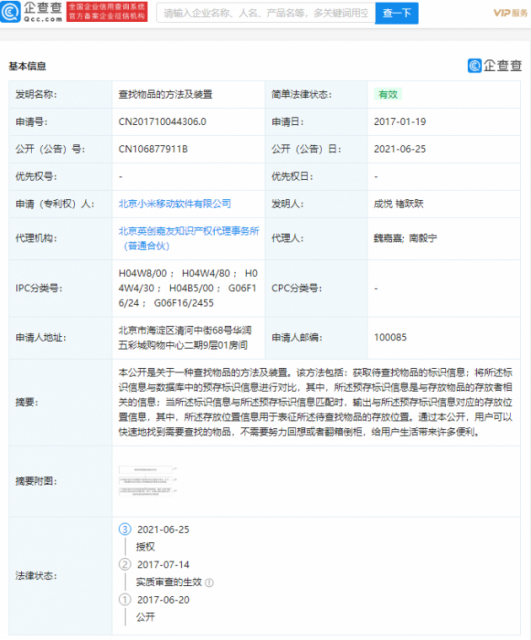
Task: Click publication number CN106877911B
Action: [x=153, y=149]
